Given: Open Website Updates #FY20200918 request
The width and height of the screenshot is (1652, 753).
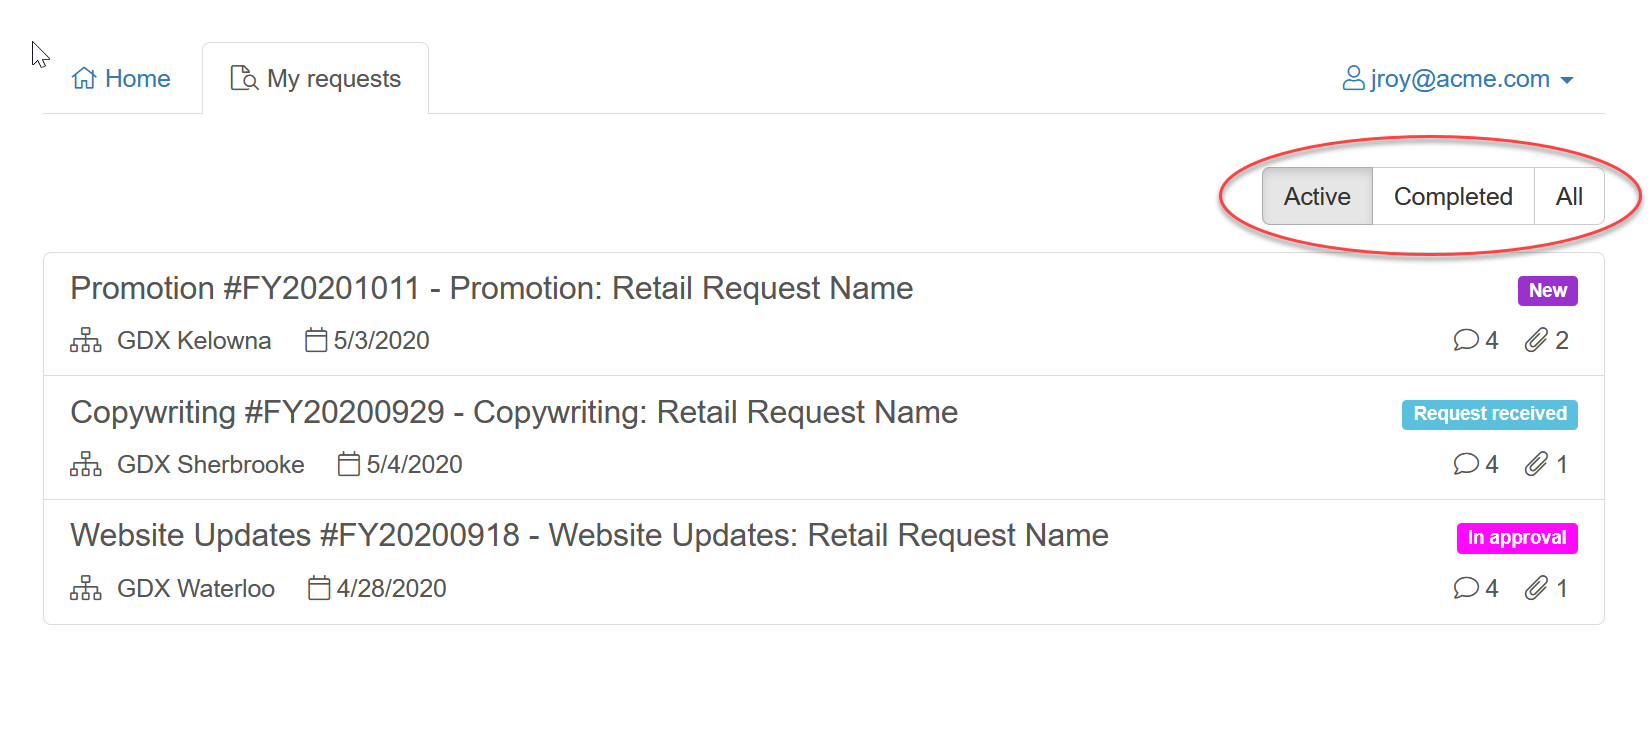Looking at the screenshot, I should 589,536.
